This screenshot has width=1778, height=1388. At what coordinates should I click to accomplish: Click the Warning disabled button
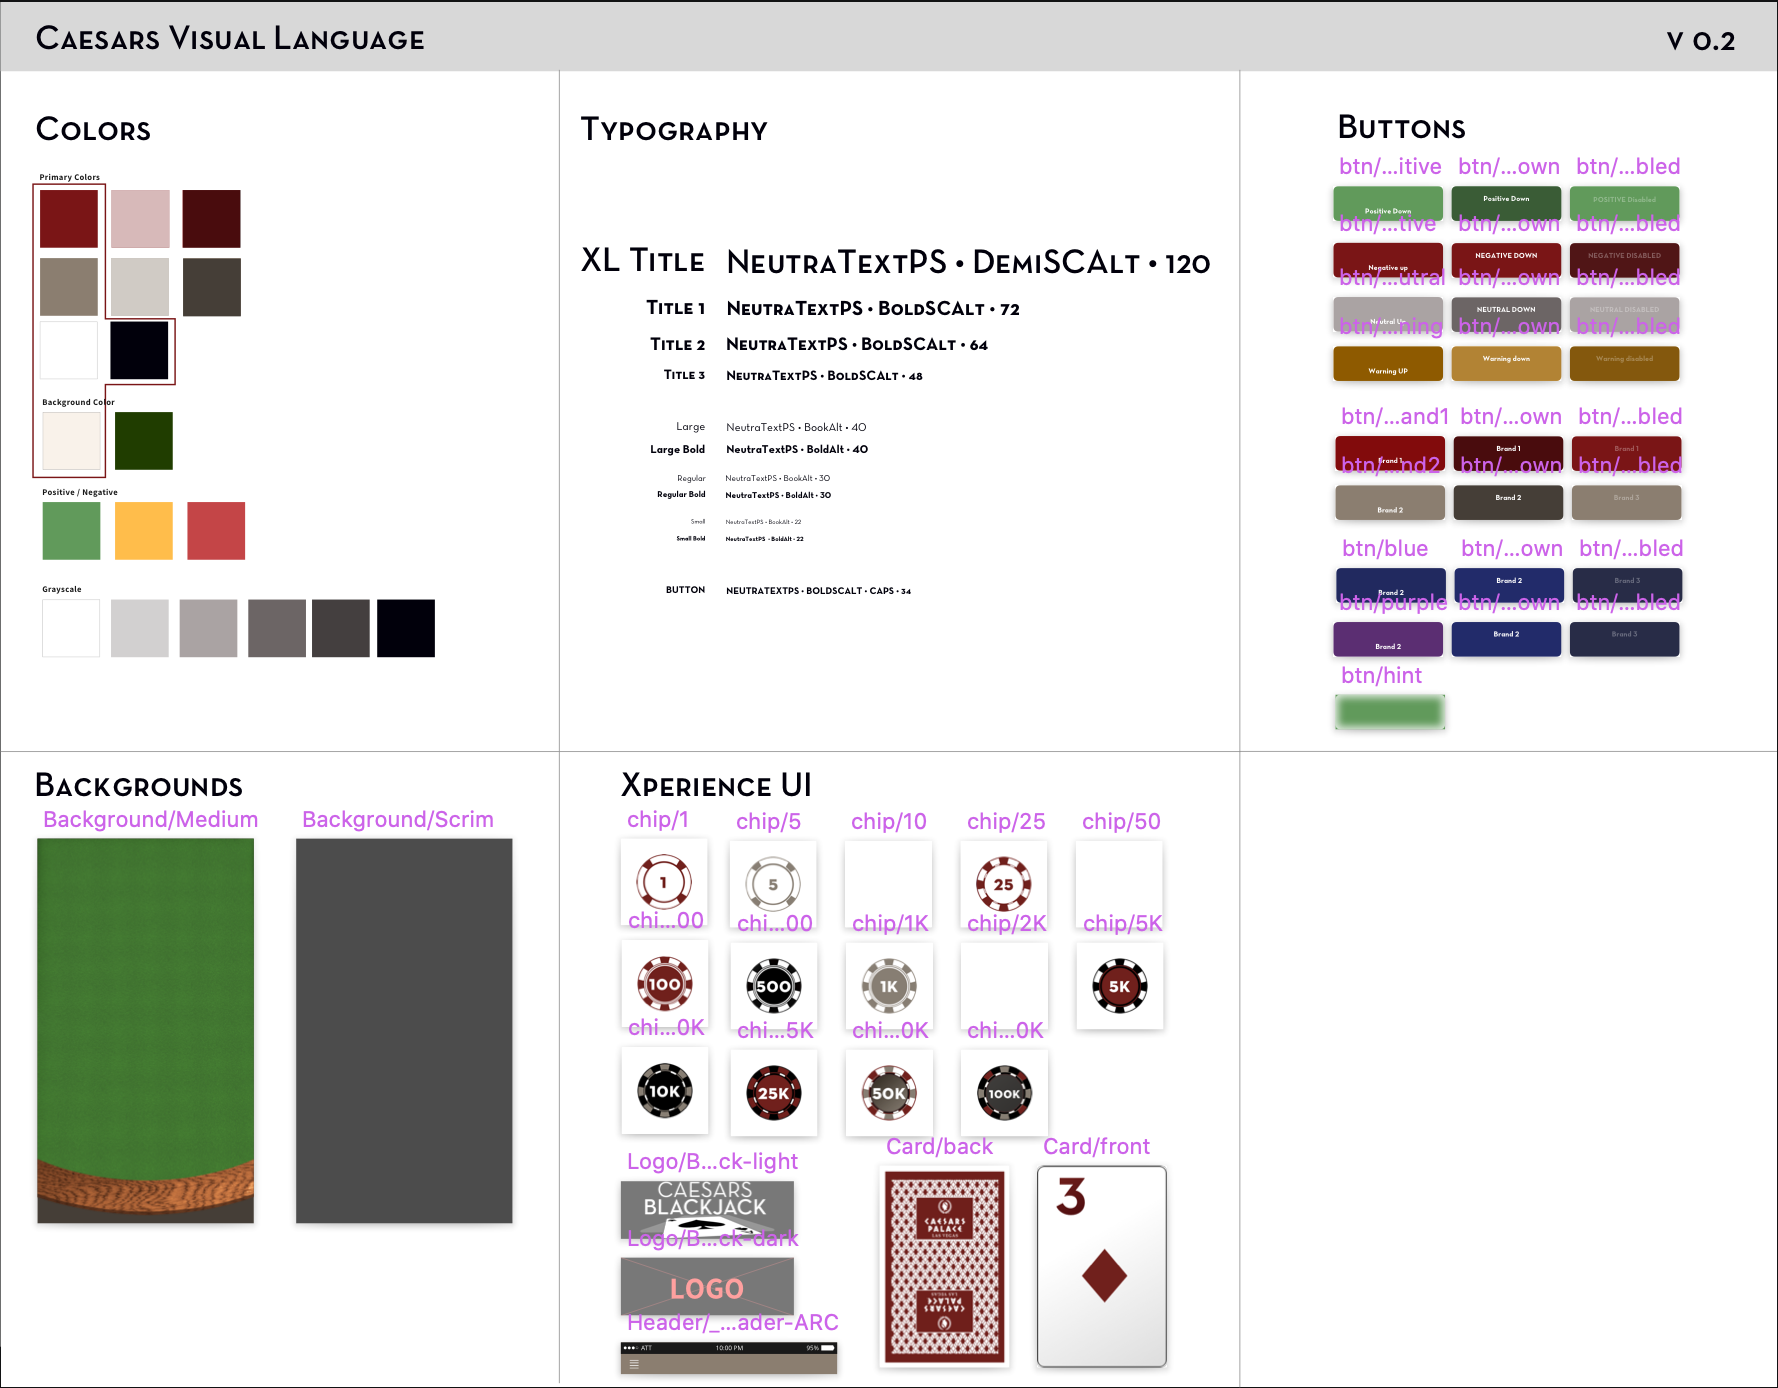1624,364
